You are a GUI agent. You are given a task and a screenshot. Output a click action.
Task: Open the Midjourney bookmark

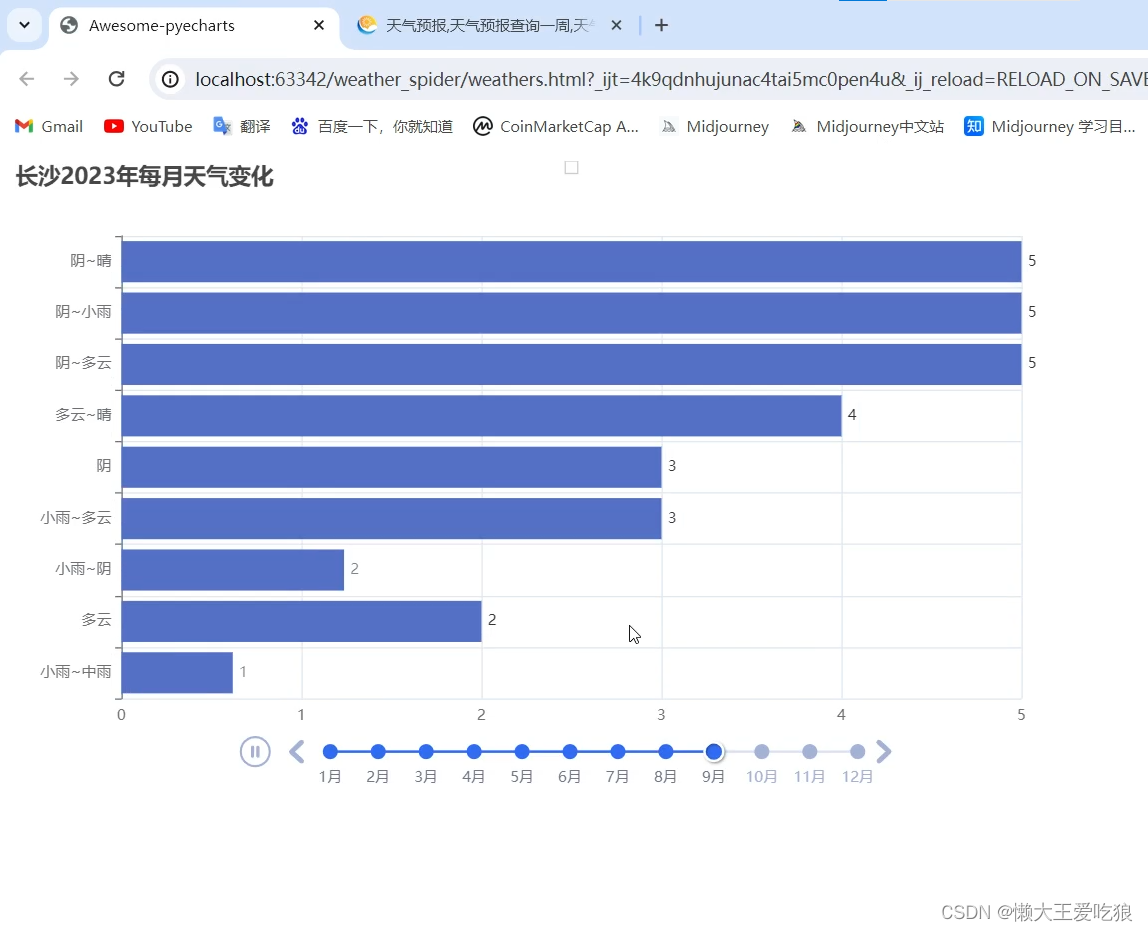715,127
